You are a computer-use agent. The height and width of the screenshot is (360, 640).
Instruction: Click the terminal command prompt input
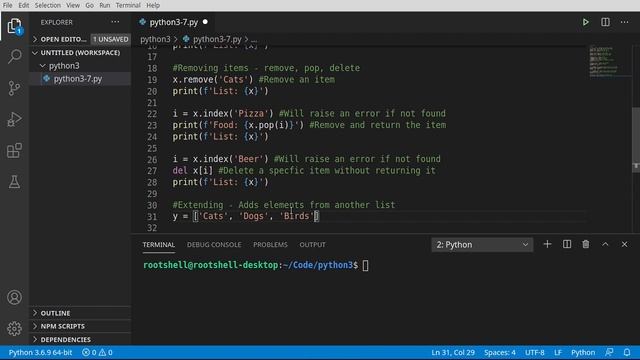pos(365,265)
